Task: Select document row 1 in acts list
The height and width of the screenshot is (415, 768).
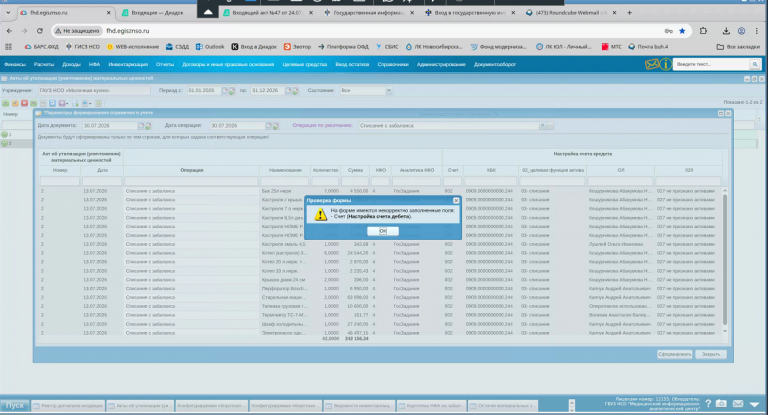Action: pos(16,134)
